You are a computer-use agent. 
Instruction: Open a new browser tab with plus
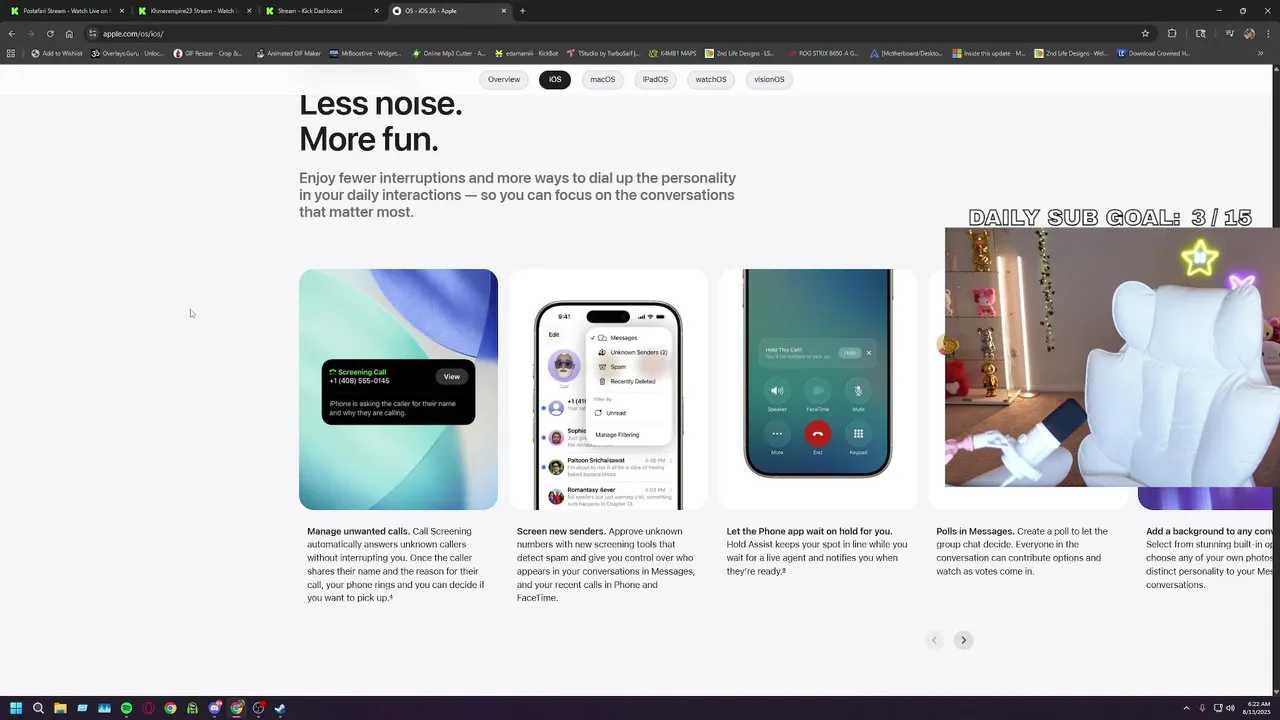(522, 11)
